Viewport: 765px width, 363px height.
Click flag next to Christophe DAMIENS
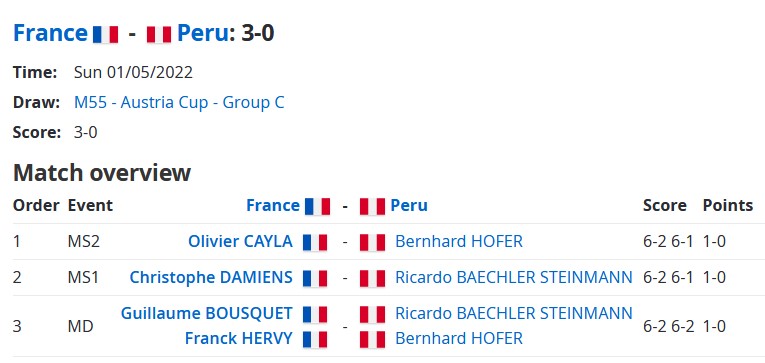[x=315, y=279]
